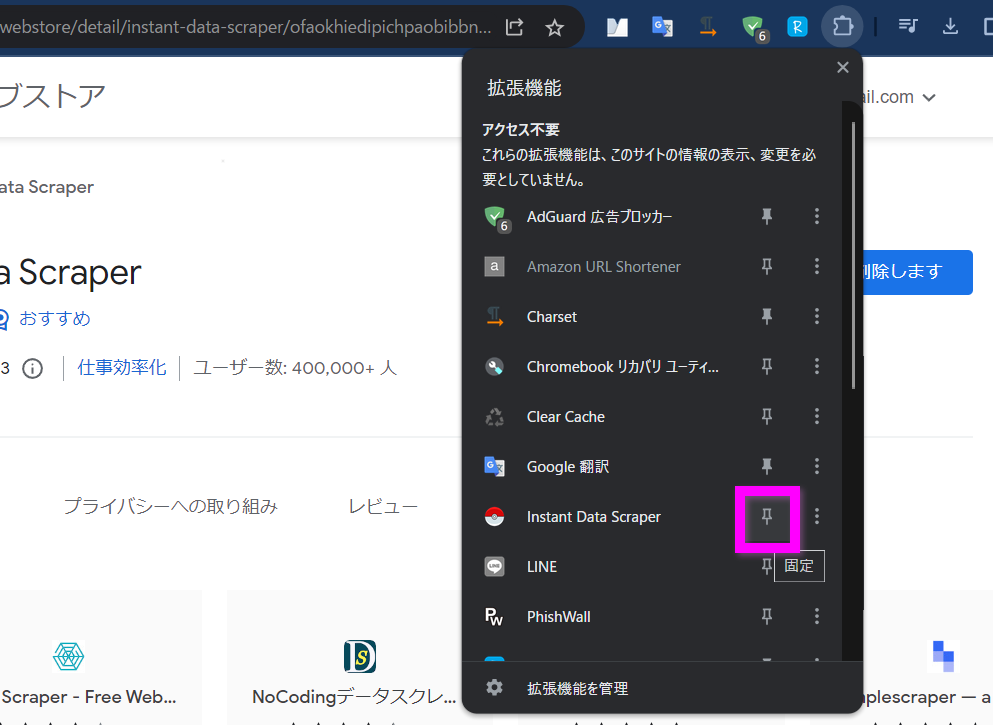Click Amazon URL Shortener icon in list

pyautogui.click(x=495, y=267)
